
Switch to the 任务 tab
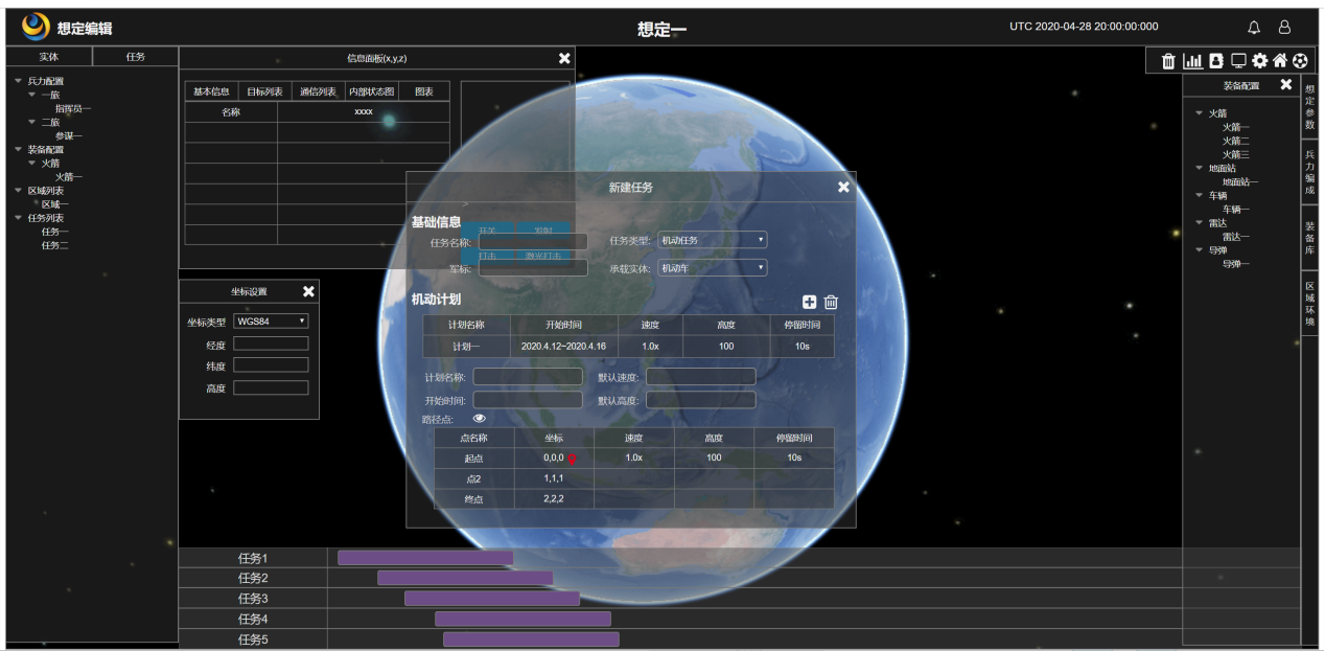tap(135, 57)
